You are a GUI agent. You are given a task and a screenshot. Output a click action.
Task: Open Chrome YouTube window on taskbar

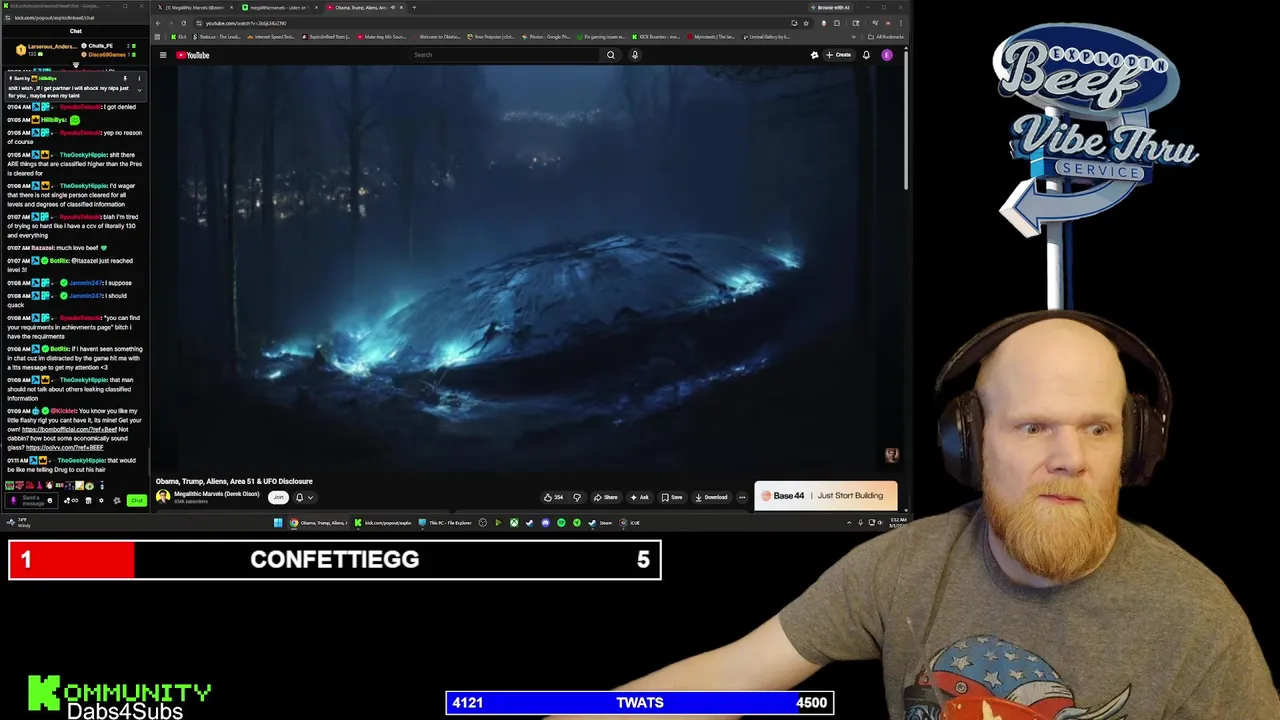coord(320,522)
